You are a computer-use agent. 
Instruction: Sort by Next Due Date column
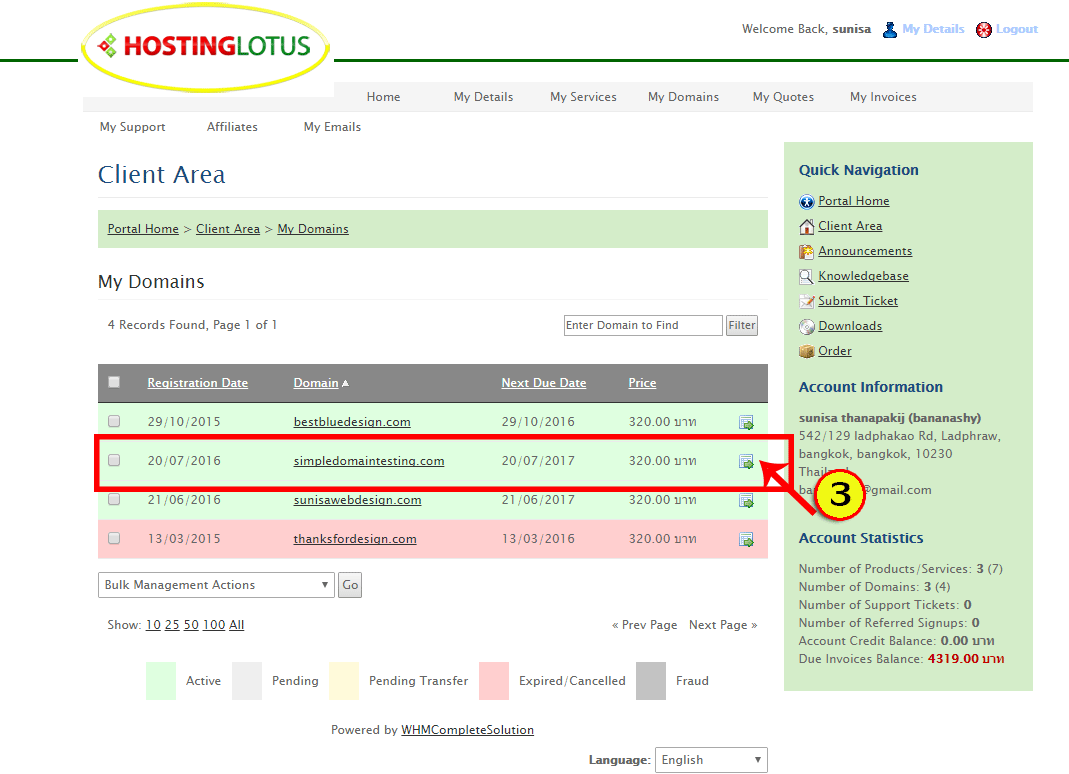pos(544,383)
